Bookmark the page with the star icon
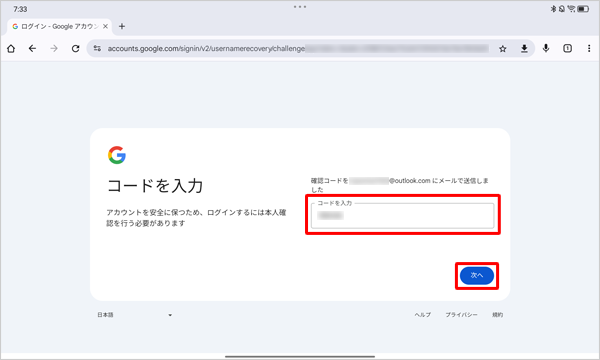Image resolution: width=600 pixels, height=360 pixels. [503, 49]
